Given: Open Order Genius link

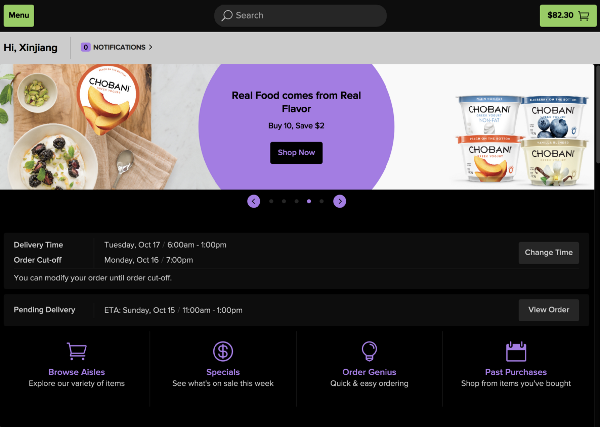Looking at the screenshot, I should tap(369, 372).
